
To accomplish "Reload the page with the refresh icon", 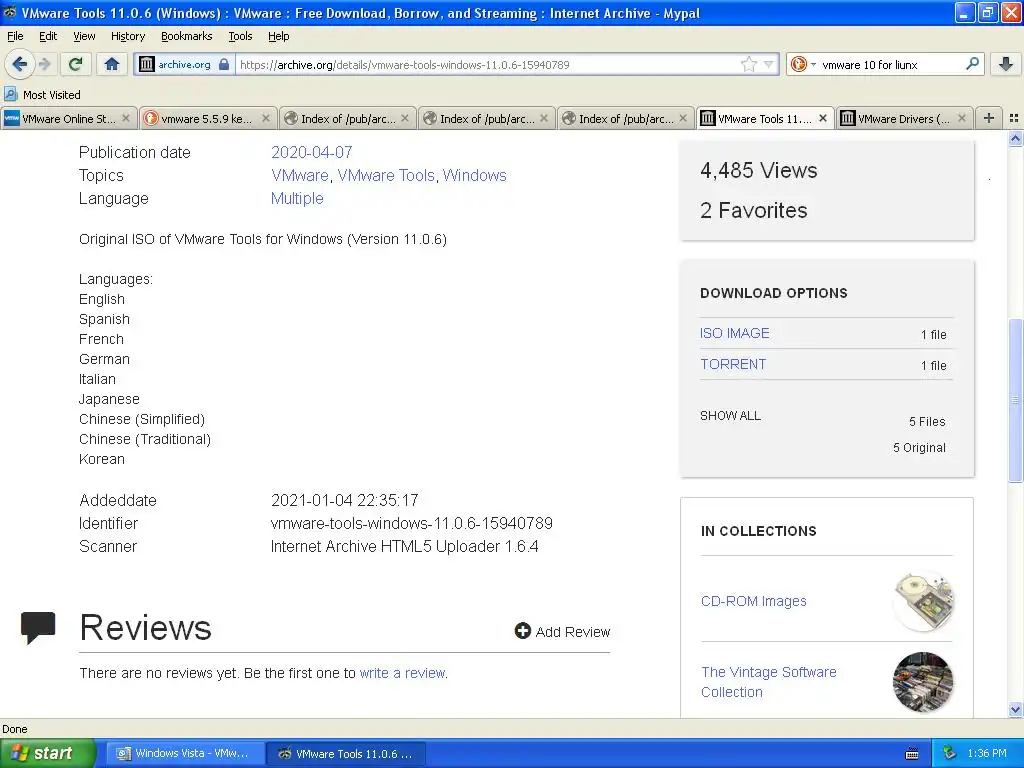I will click(x=76, y=64).
